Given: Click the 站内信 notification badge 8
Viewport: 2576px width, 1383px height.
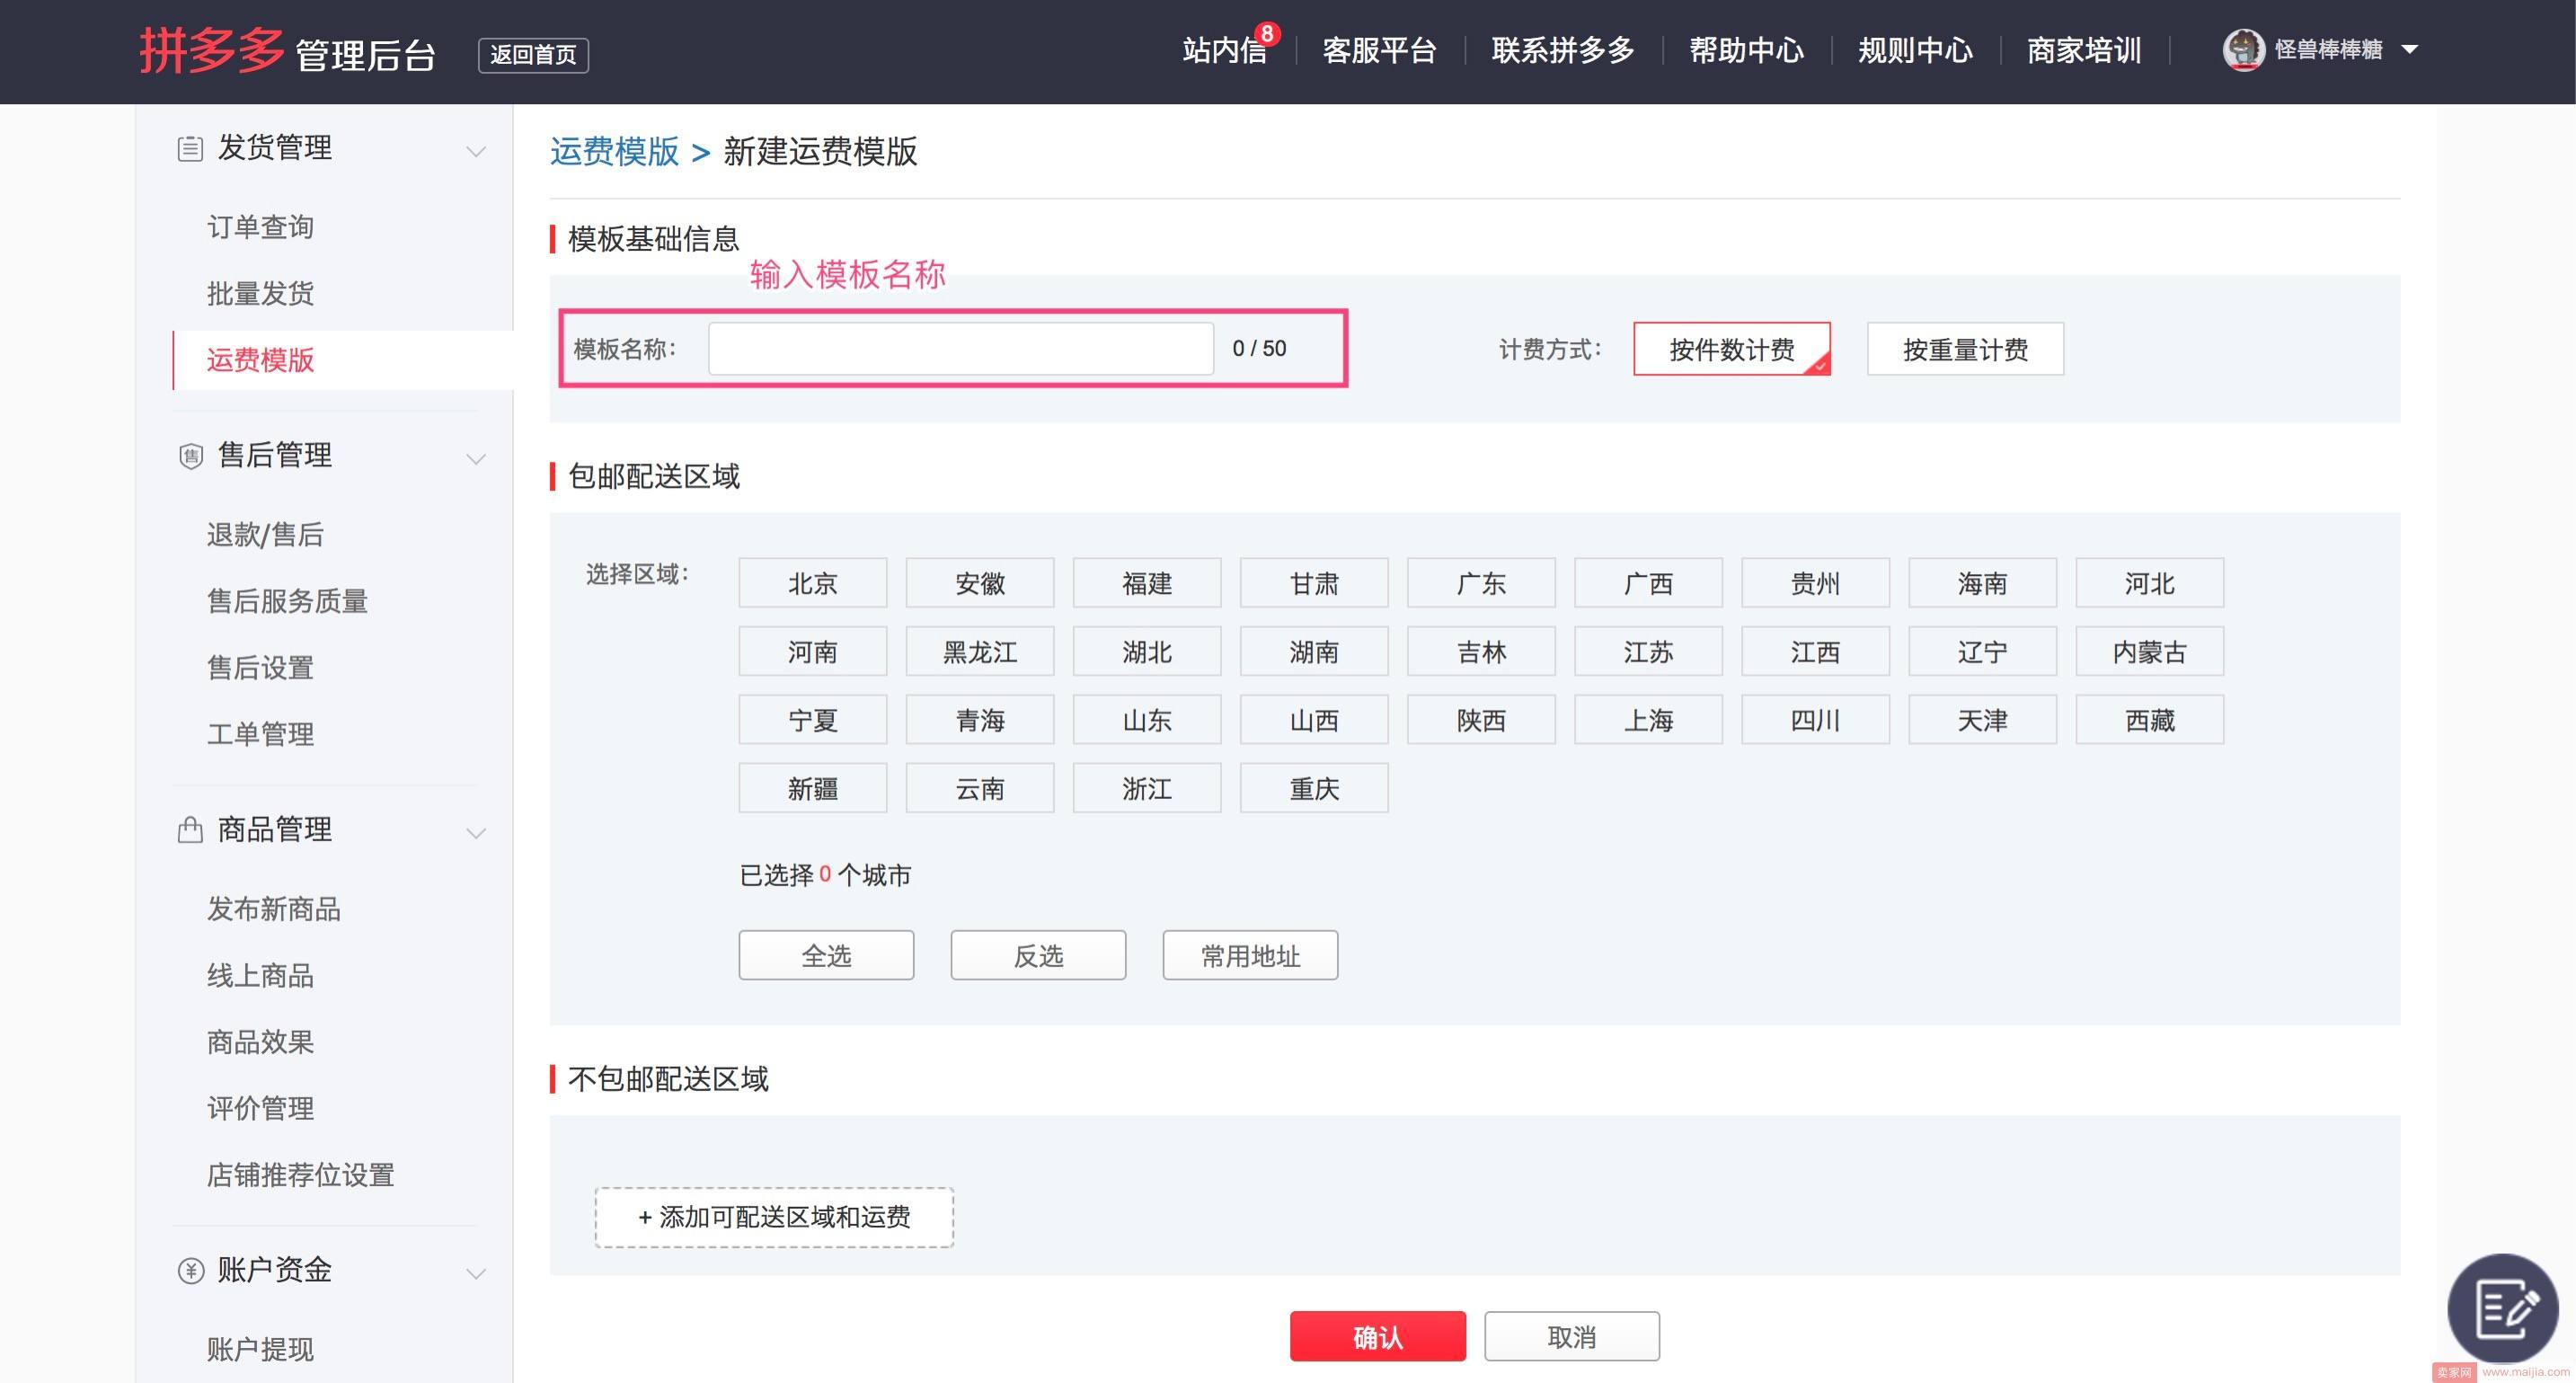Looking at the screenshot, I should 1267,34.
